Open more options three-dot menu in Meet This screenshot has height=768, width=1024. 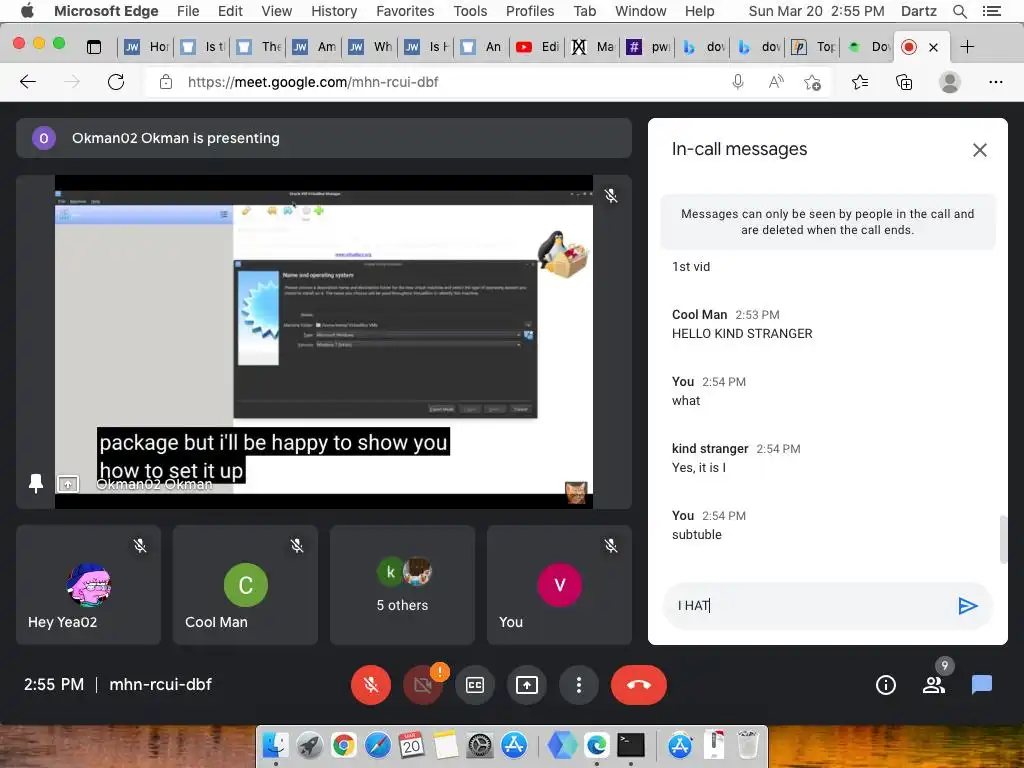click(579, 684)
